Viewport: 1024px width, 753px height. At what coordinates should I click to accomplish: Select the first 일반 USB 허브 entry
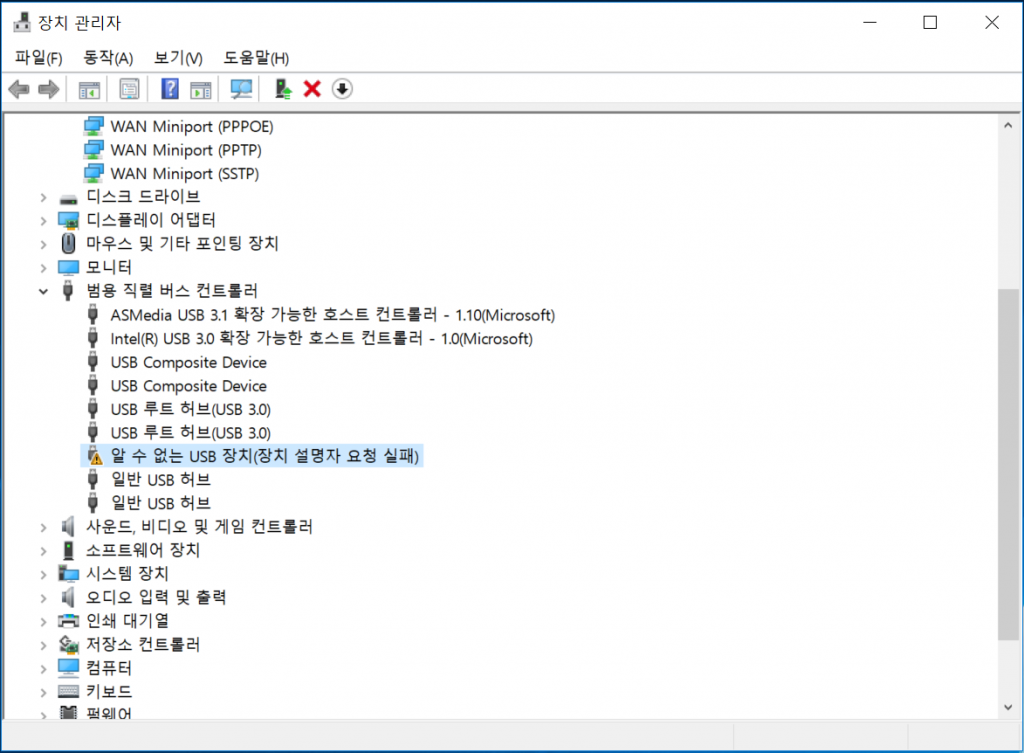click(161, 479)
